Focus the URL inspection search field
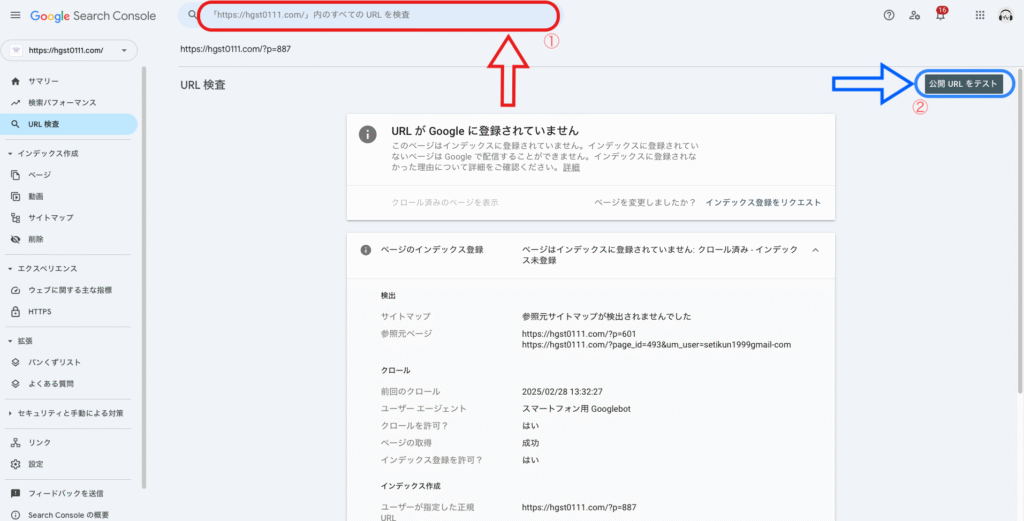 (377, 14)
